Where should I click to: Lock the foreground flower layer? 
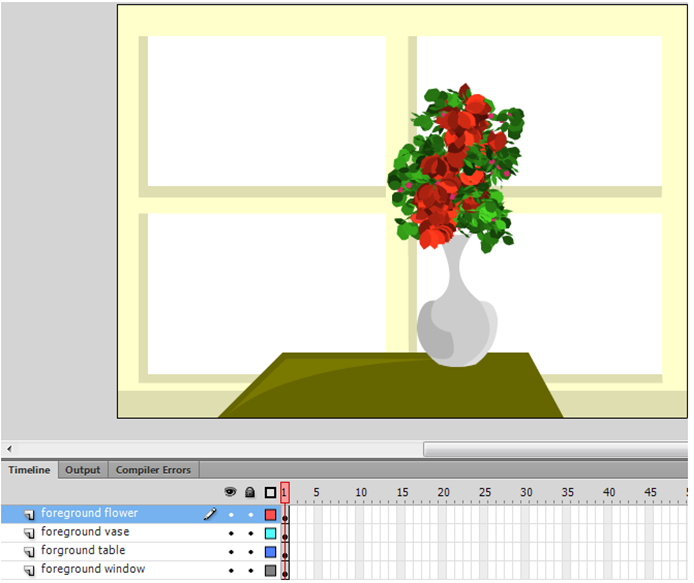click(x=250, y=514)
